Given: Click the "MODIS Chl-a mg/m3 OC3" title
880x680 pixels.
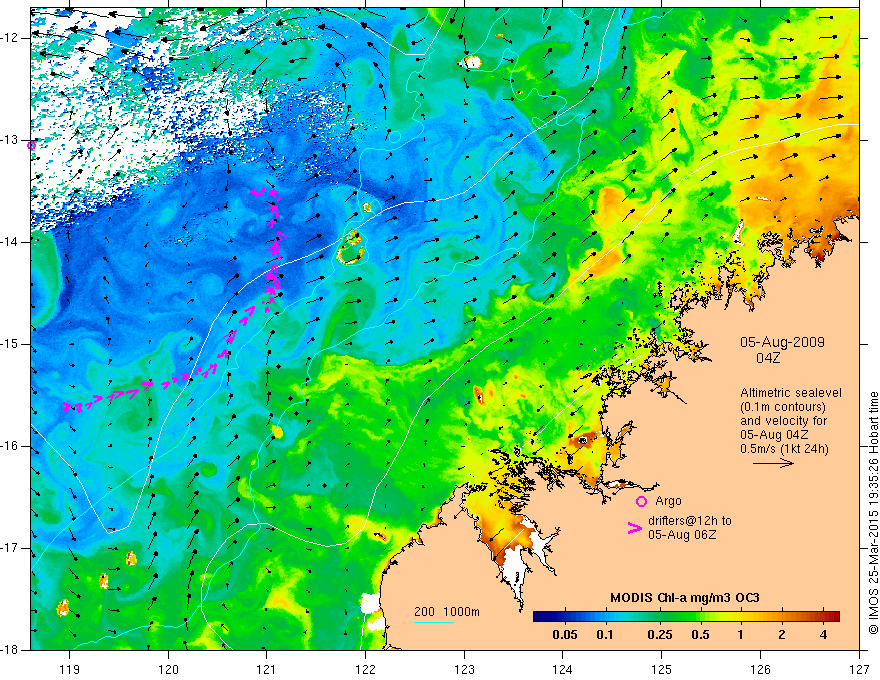Looking at the screenshot, I should pyautogui.click(x=685, y=598).
